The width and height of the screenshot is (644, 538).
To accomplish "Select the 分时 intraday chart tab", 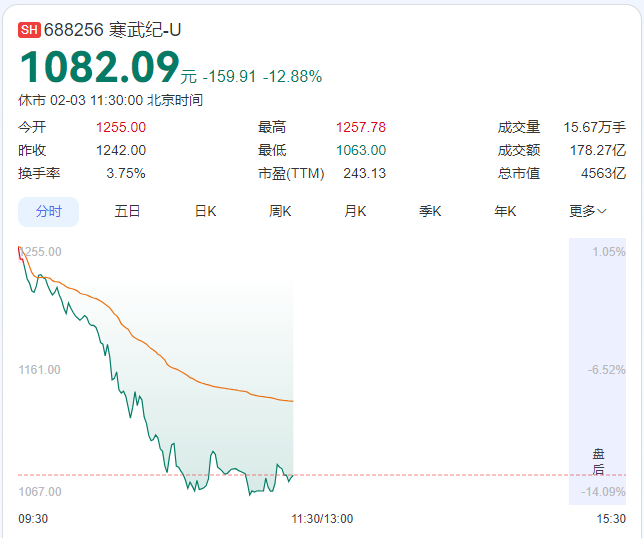I will point(49,211).
